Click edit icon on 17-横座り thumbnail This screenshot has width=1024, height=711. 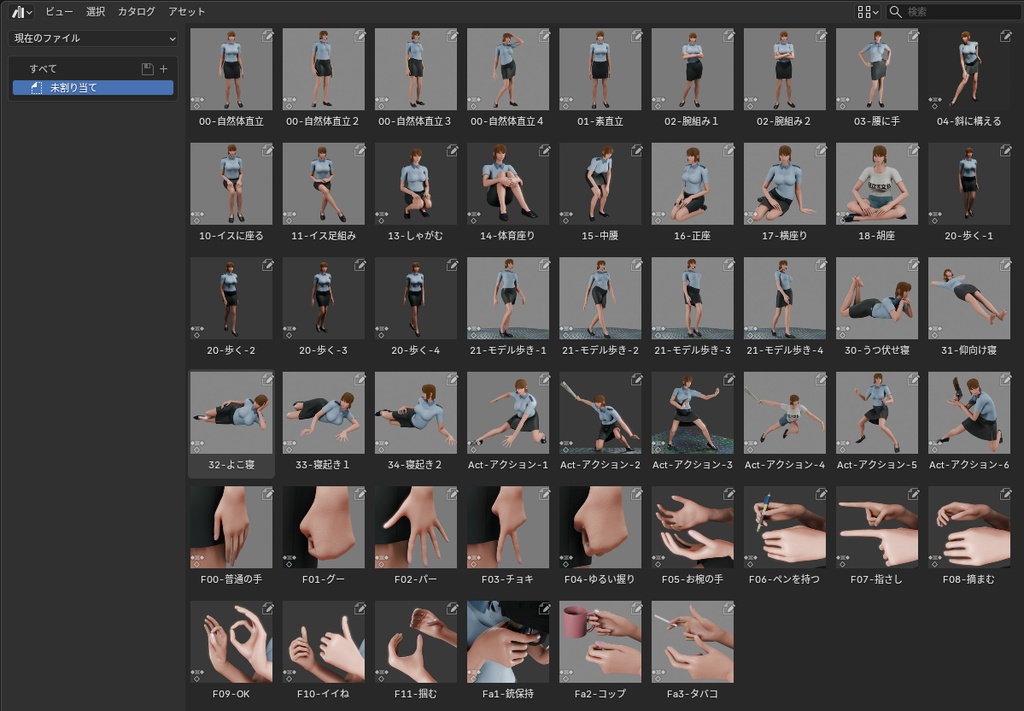pos(821,150)
